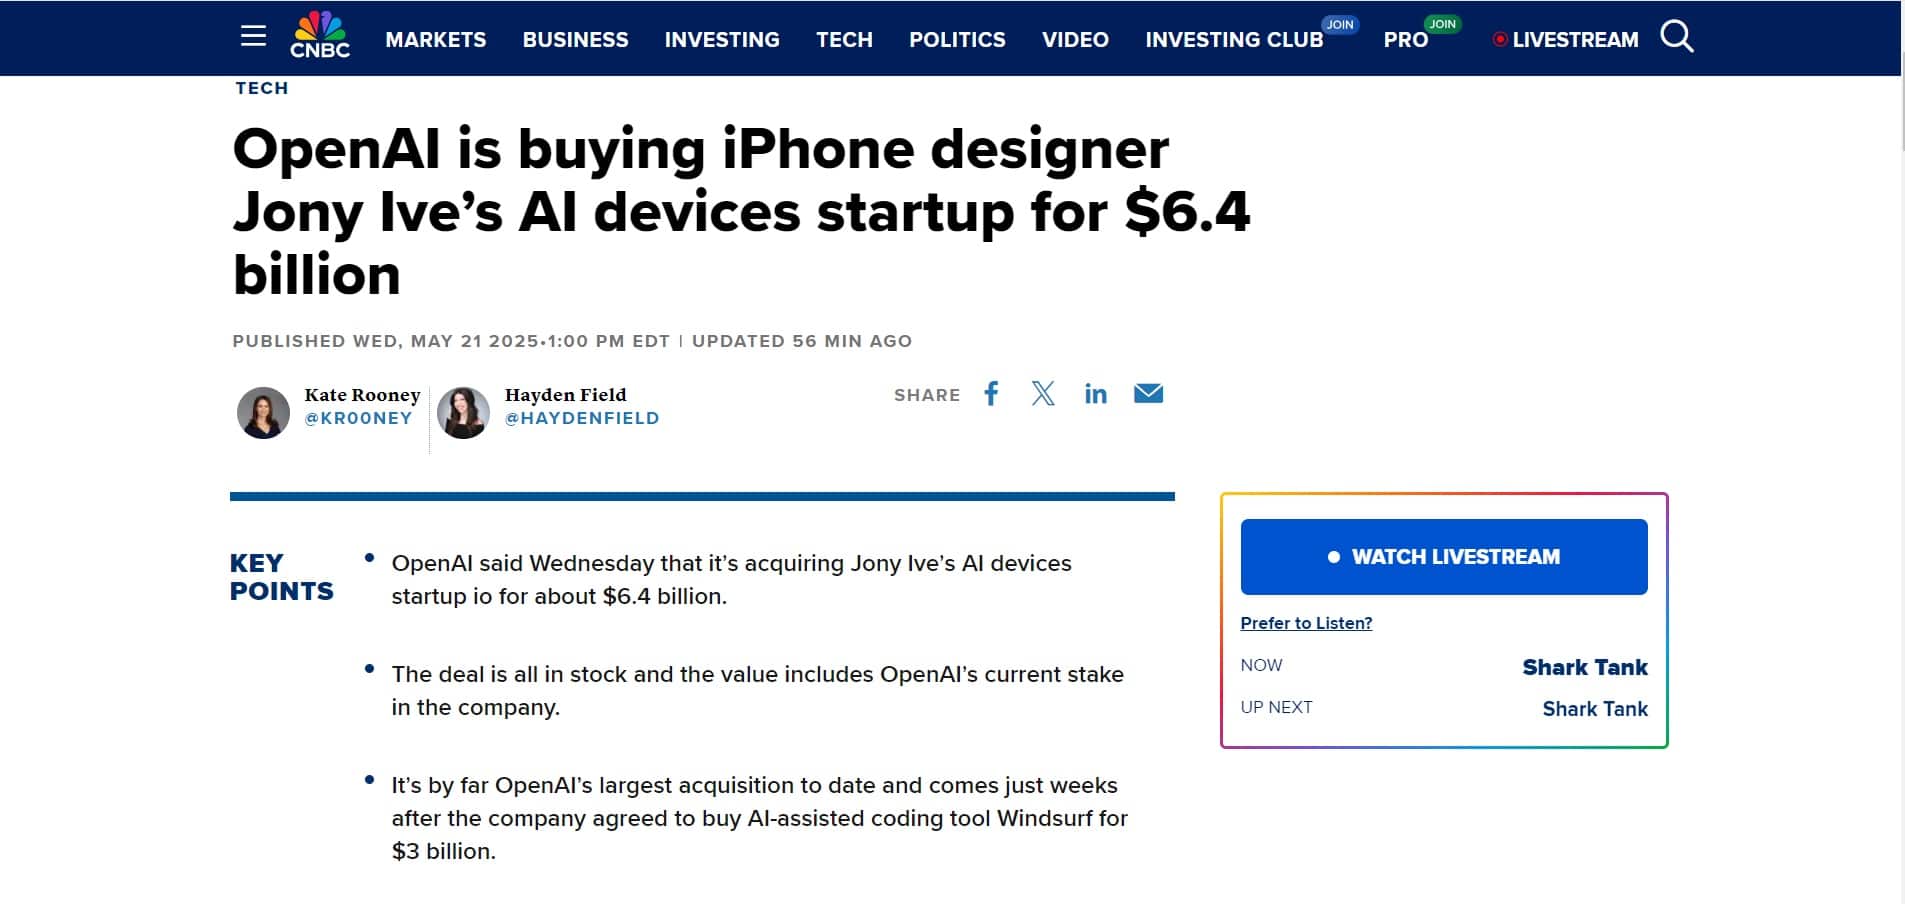Screen dimensions: 1905x904
Task: Open the Markets menu
Action: (x=435, y=40)
